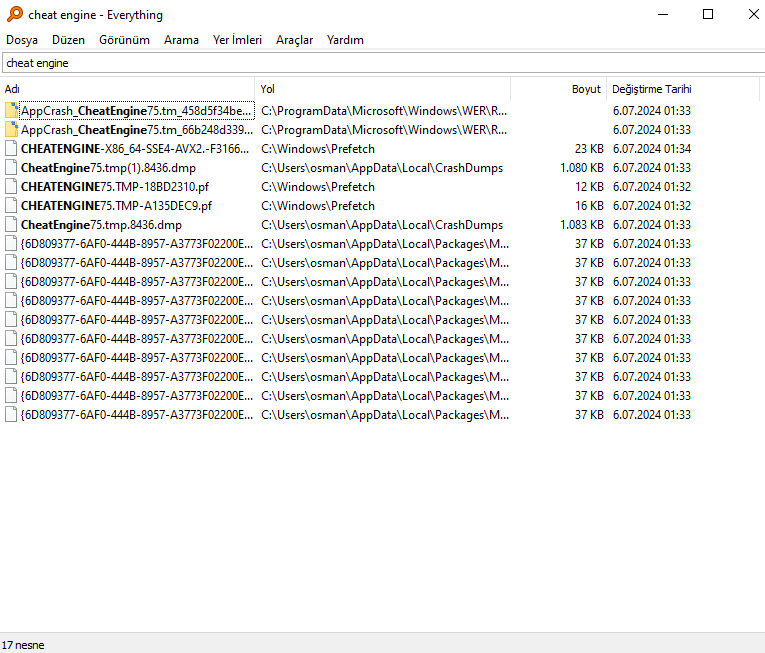Screen dimensions: 765x653
Task: Sort by the Adı column header
Action: [127, 89]
